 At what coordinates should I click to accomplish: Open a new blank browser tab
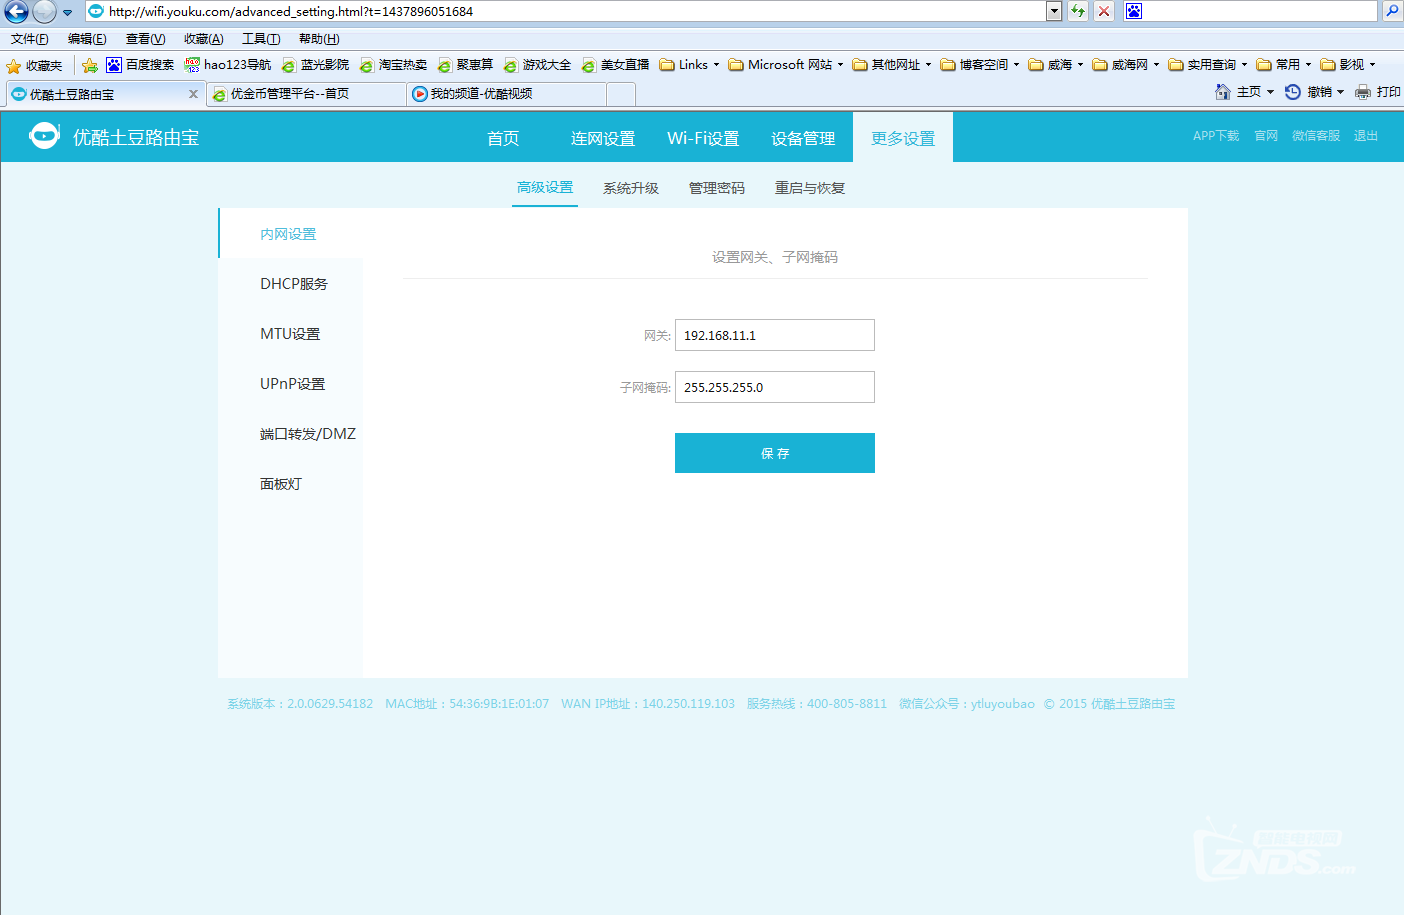click(x=621, y=94)
